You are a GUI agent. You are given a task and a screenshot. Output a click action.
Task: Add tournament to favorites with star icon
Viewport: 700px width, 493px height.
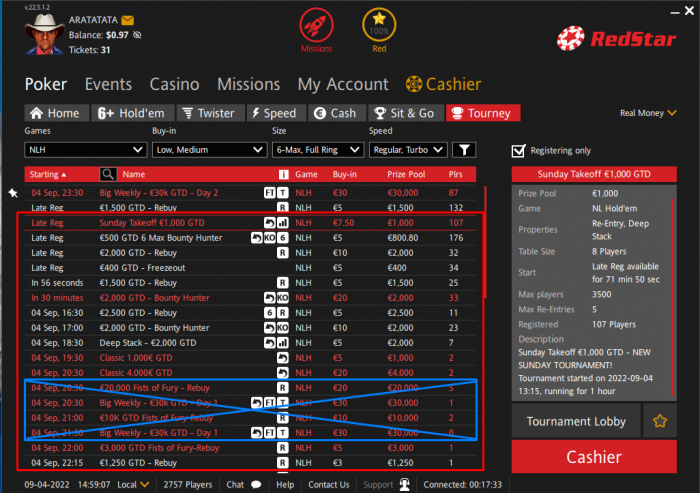pos(660,421)
